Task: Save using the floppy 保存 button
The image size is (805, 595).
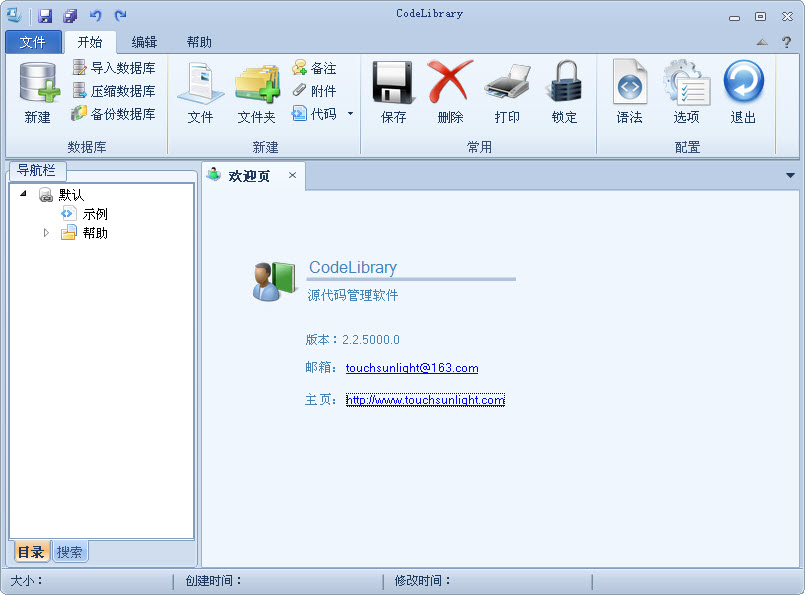Action: pyautogui.click(x=393, y=92)
